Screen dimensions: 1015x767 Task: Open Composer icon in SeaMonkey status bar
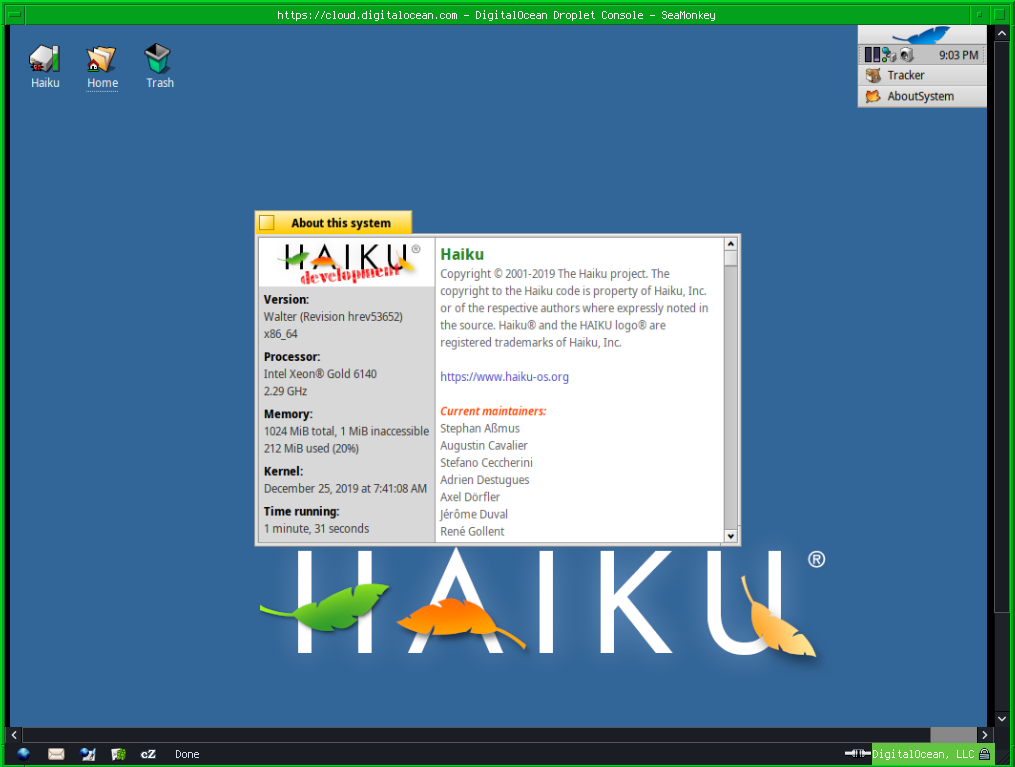pos(87,754)
